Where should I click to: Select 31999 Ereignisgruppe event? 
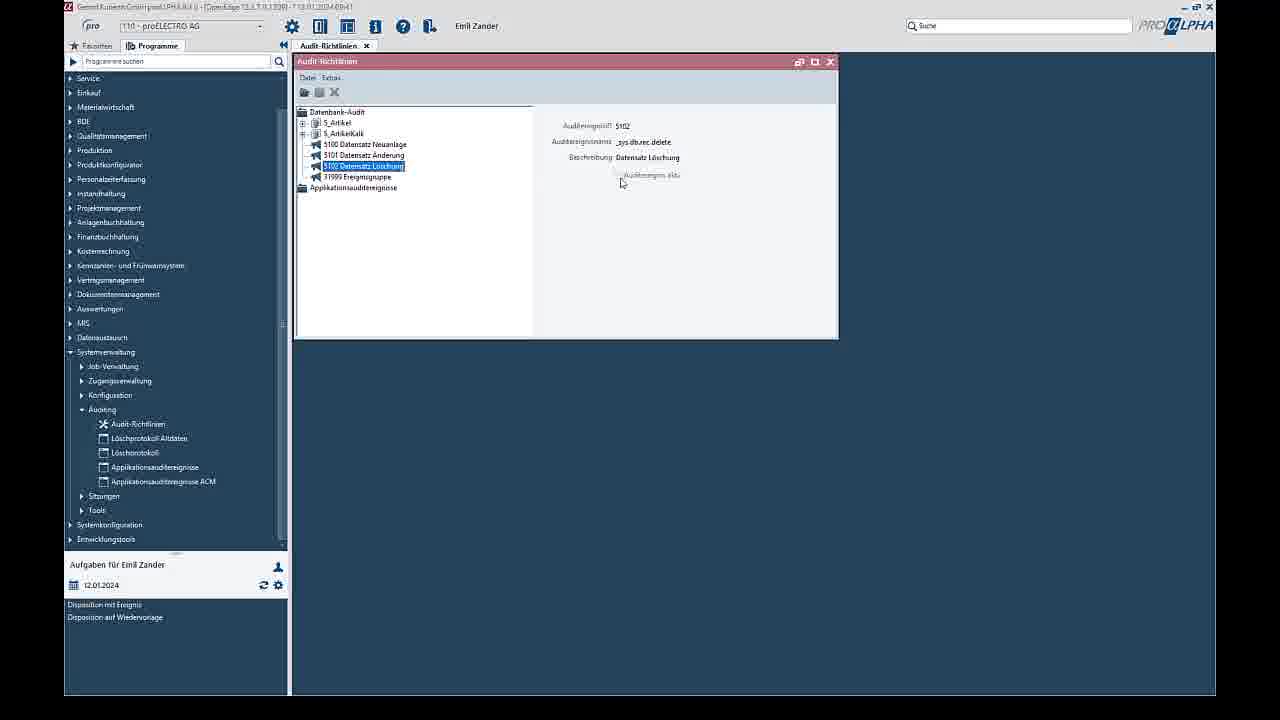tap(357, 178)
